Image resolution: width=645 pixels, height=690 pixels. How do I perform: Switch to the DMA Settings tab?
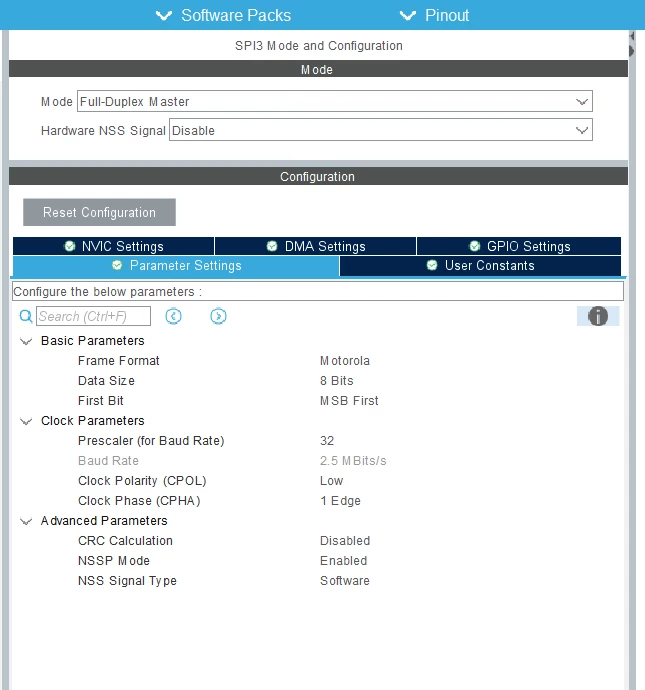(315, 246)
